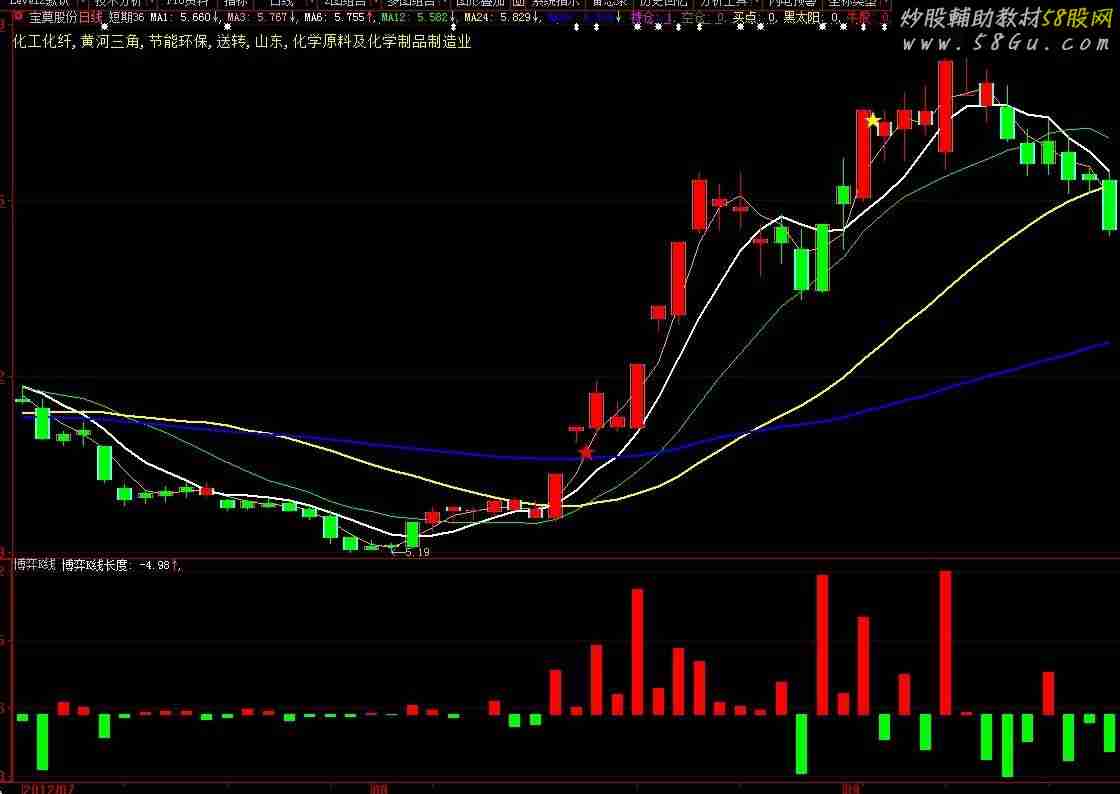Click the yellow star signal marker
This screenshot has width=1120, height=794.
point(872,121)
